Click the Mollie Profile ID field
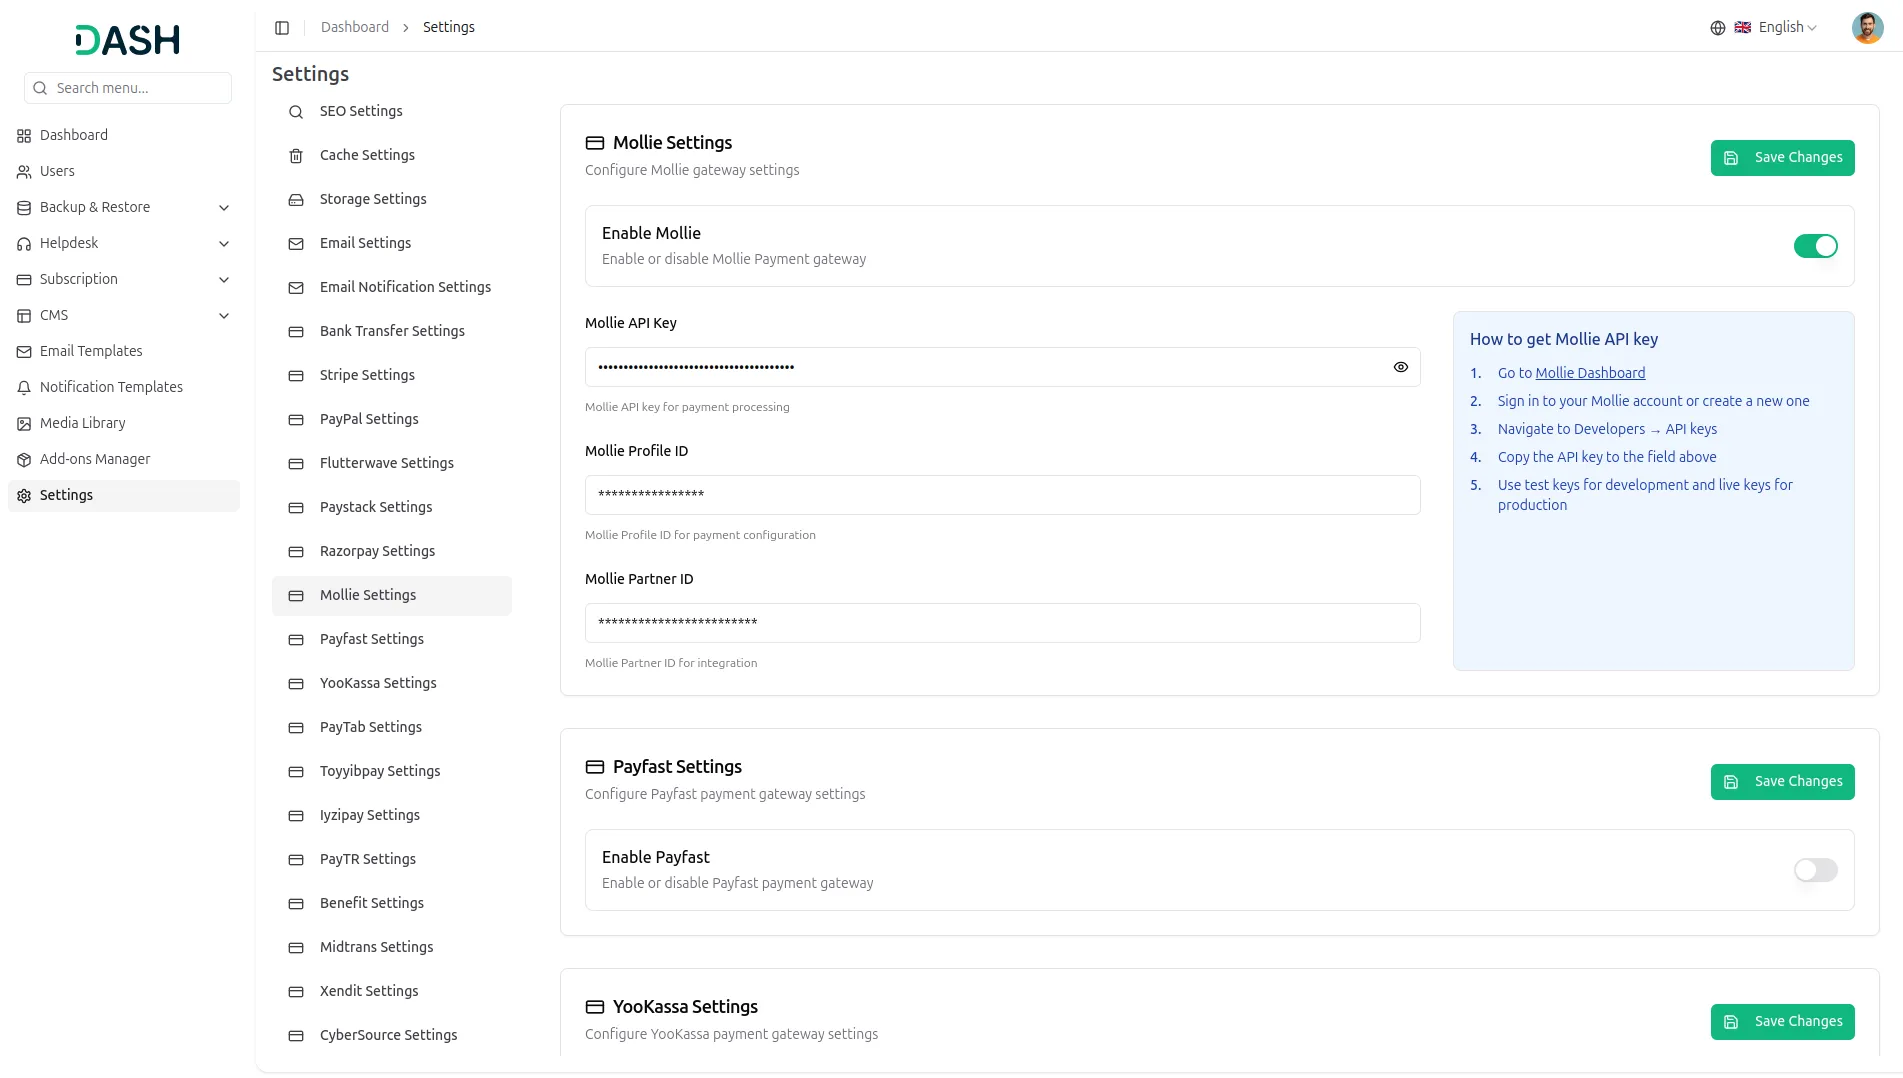Image resolution: width=1903 pixels, height=1078 pixels. click(1002, 495)
